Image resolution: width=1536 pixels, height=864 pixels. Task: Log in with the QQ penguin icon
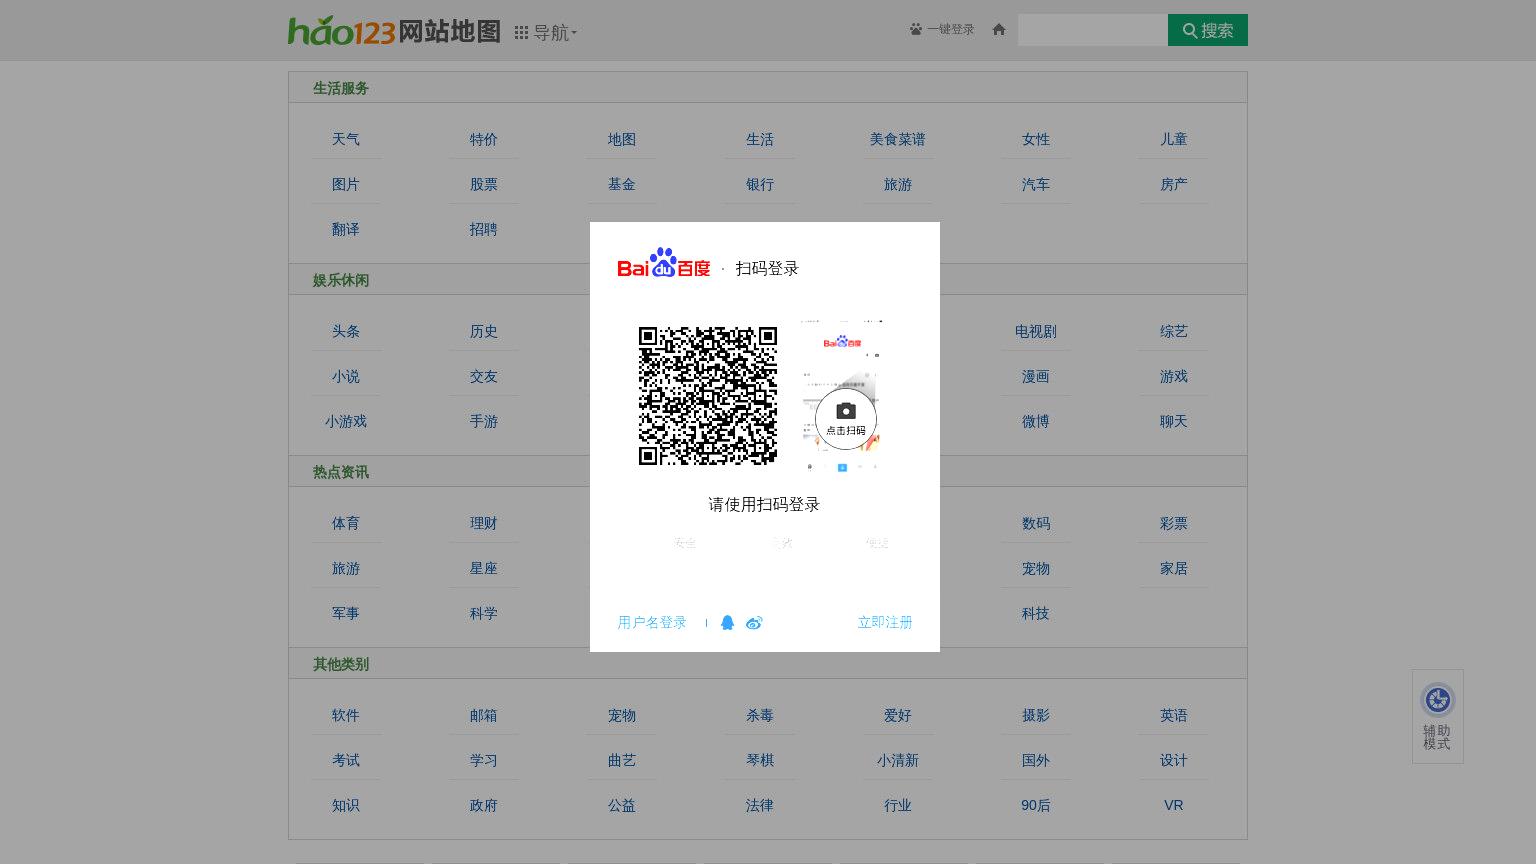click(x=728, y=622)
